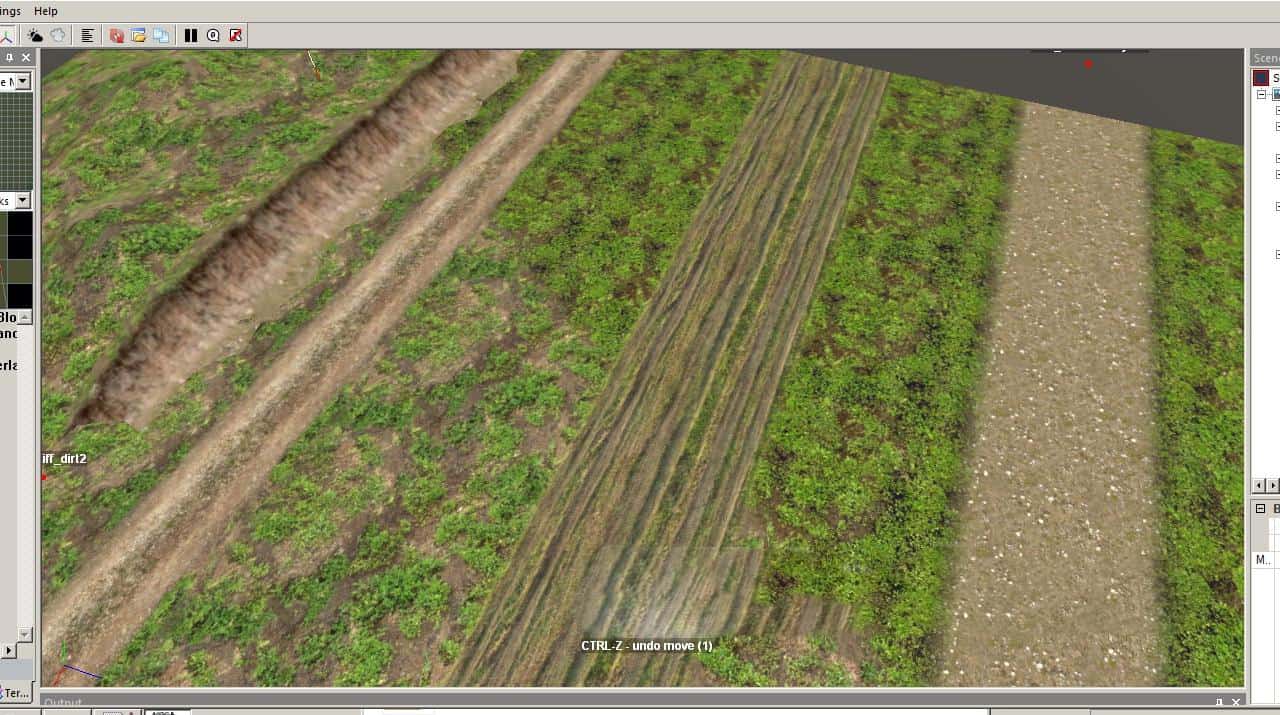Screen dimensions: 1280x715
Task: Click the overlapping blue windows icon
Action: pos(161,35)
